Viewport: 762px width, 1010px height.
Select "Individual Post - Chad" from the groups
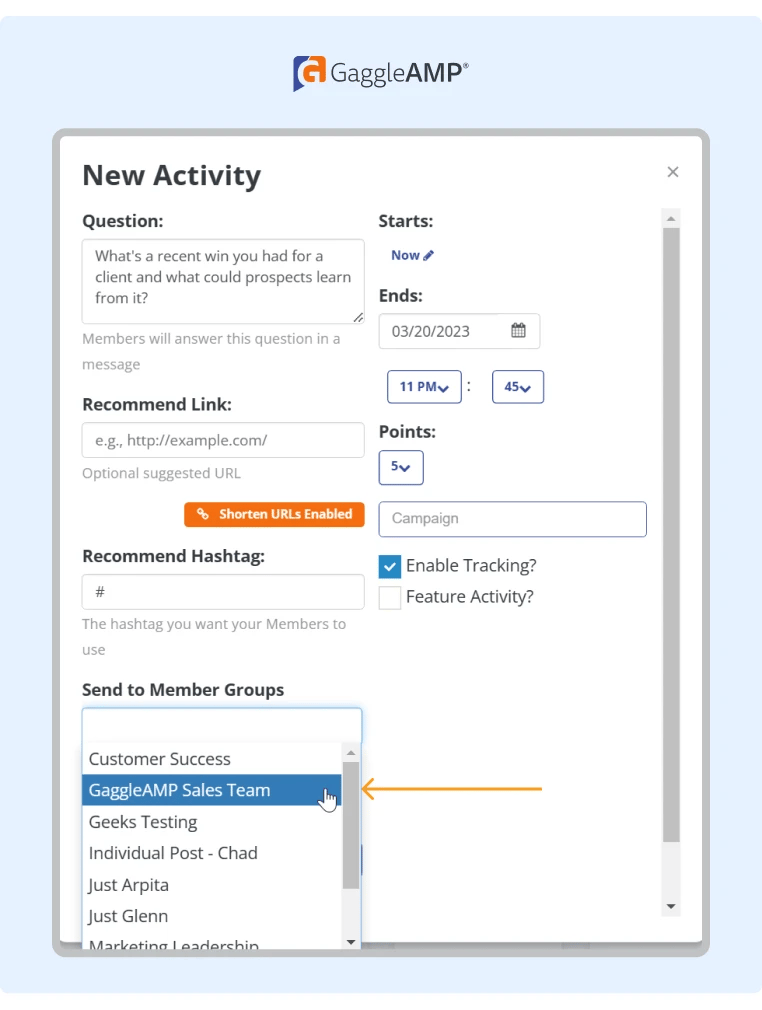[x=172, y=853]
